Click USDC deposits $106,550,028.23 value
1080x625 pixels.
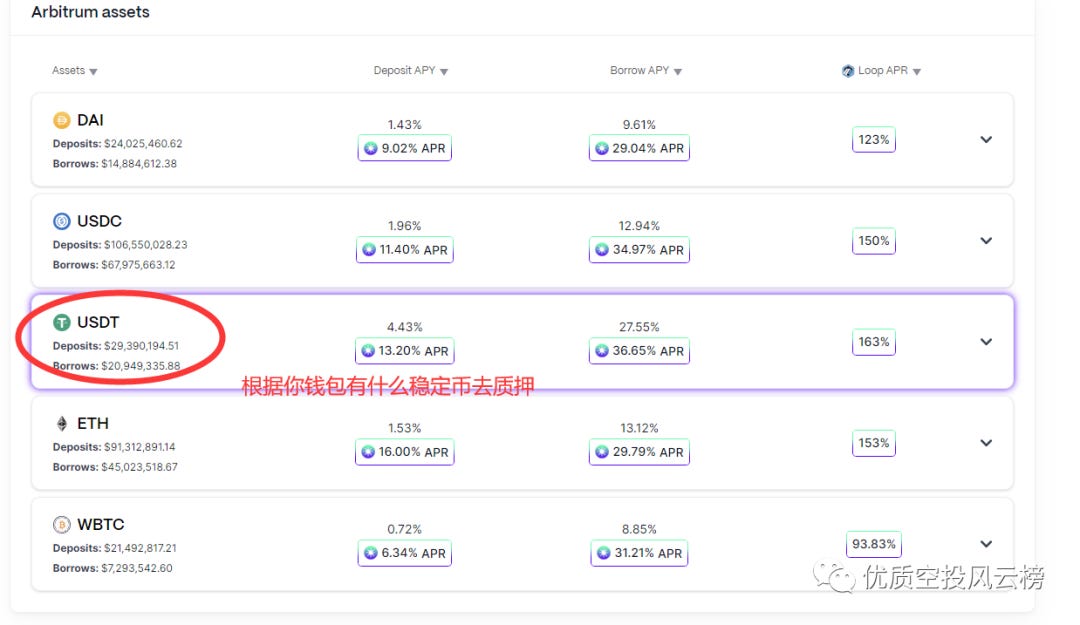[145, 245]
